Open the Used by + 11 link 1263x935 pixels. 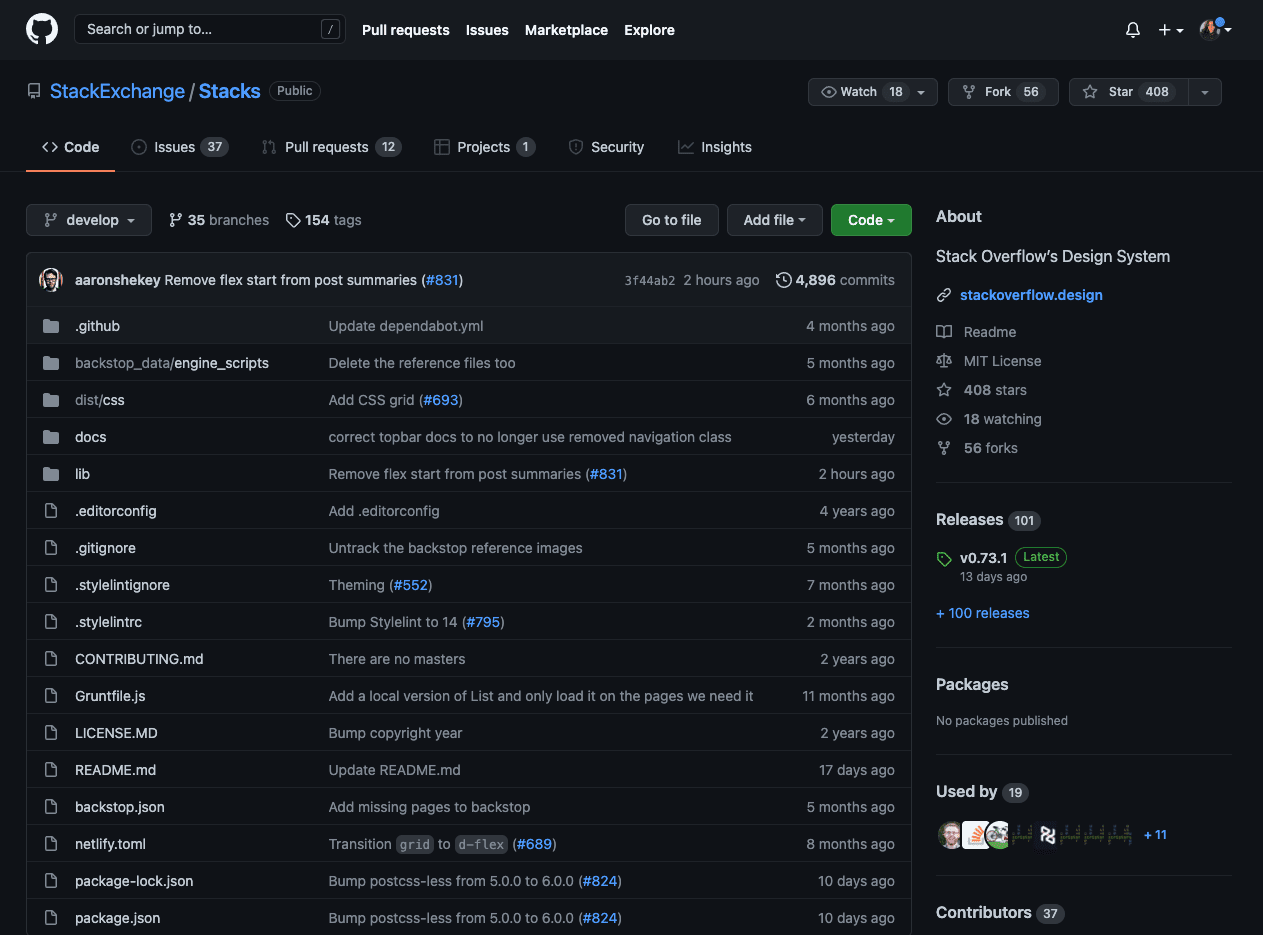click(1155, 835)
